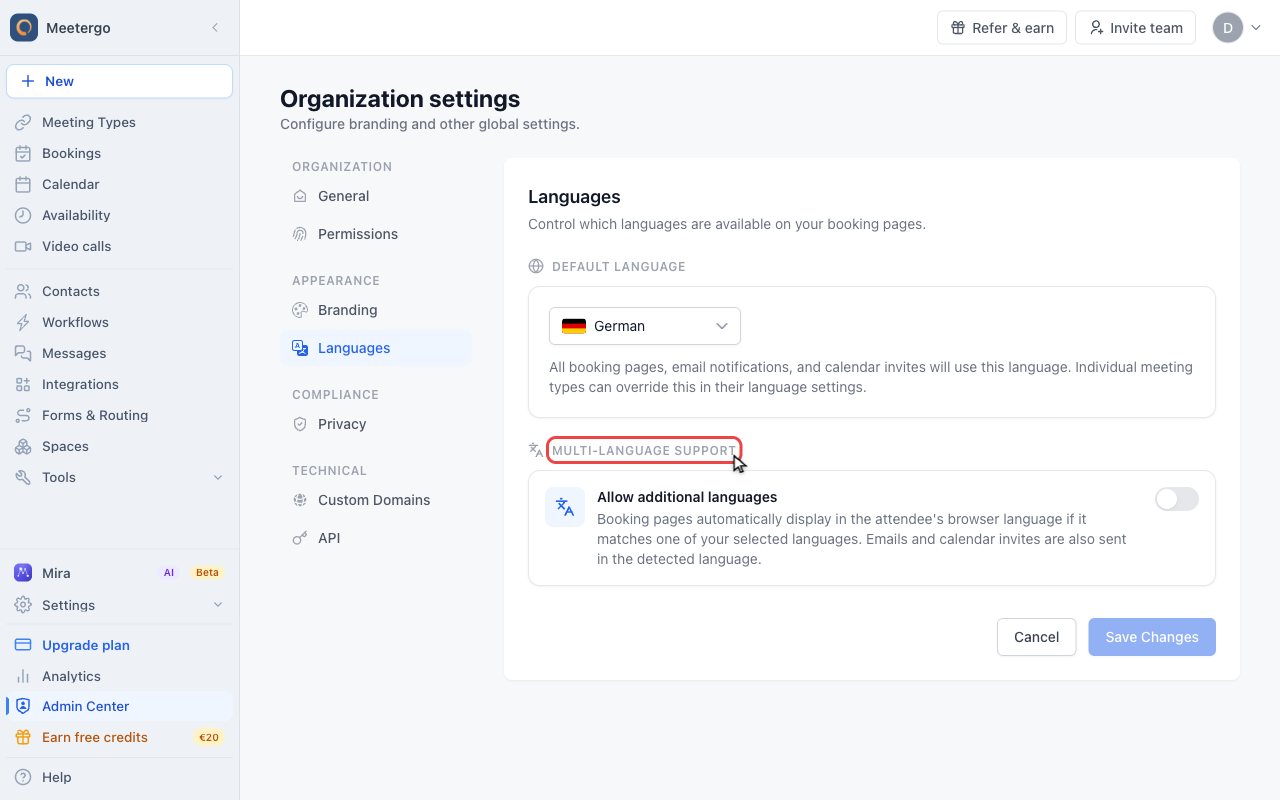
Task: Open the Permissions settings section
Action: 376,234
